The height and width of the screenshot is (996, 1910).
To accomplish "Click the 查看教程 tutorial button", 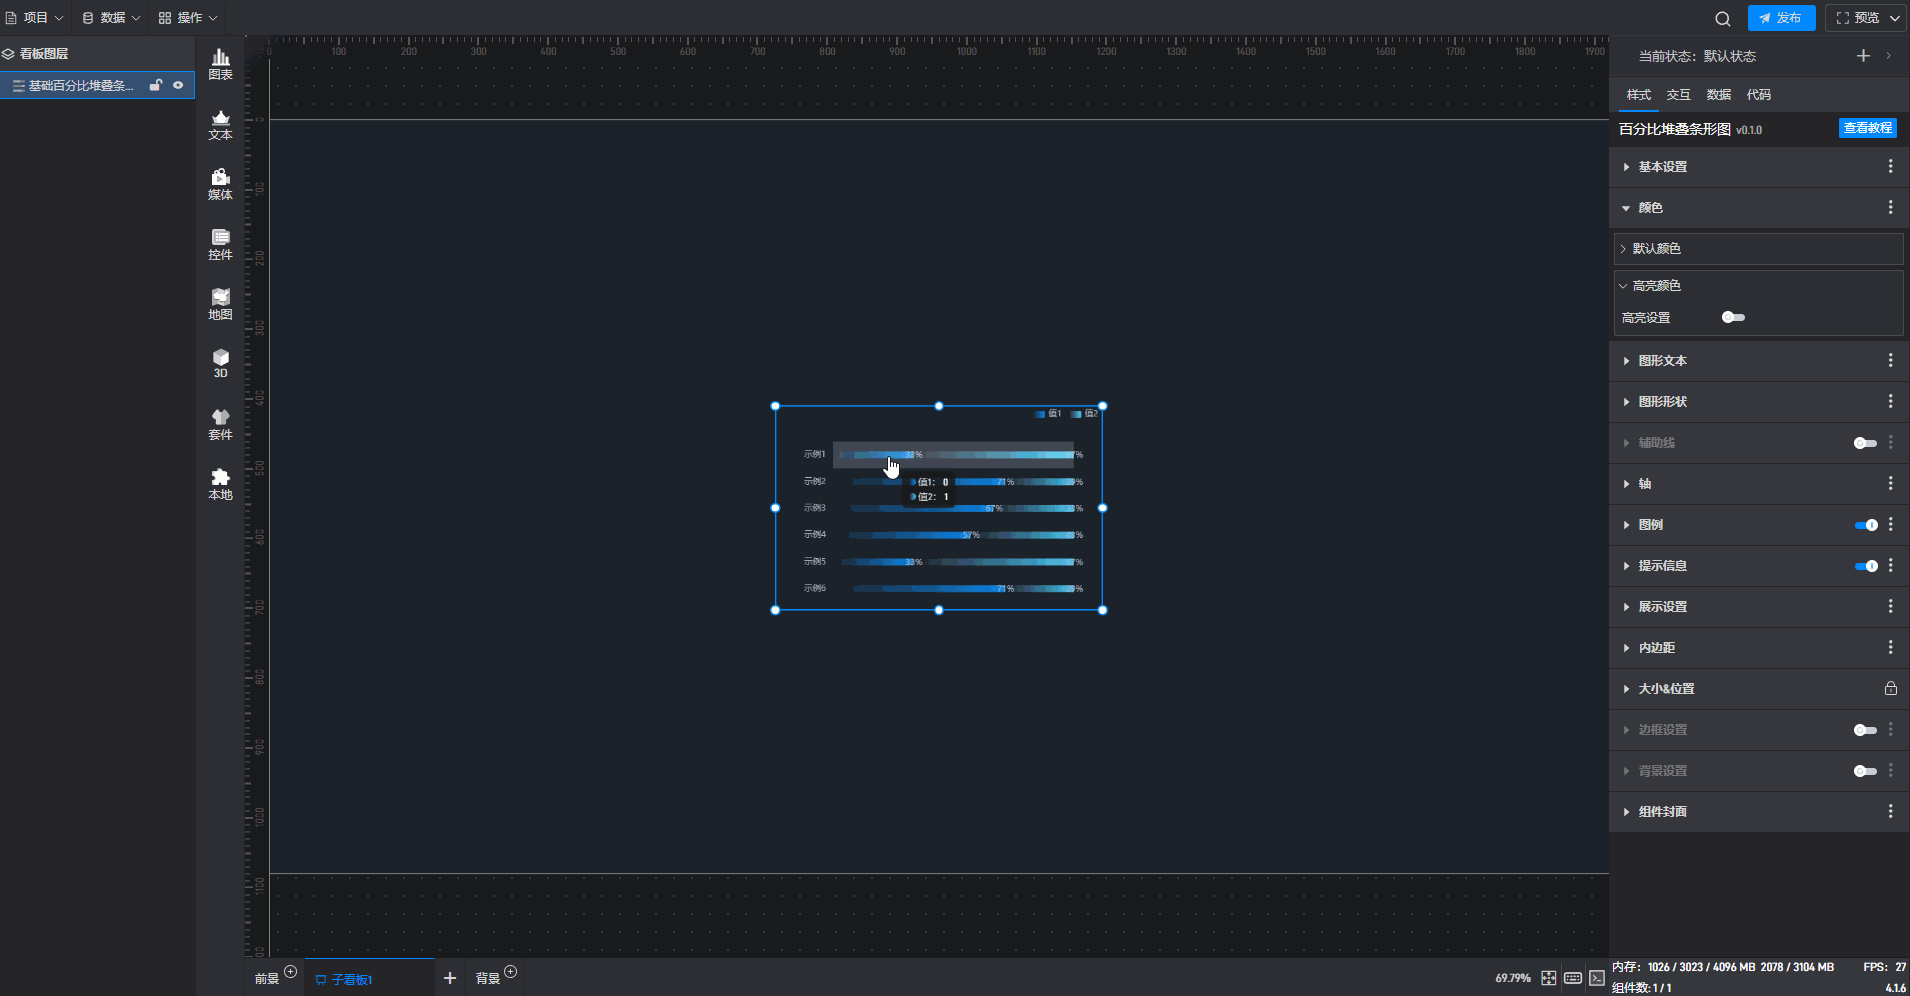I will (x=1867, y=128).
